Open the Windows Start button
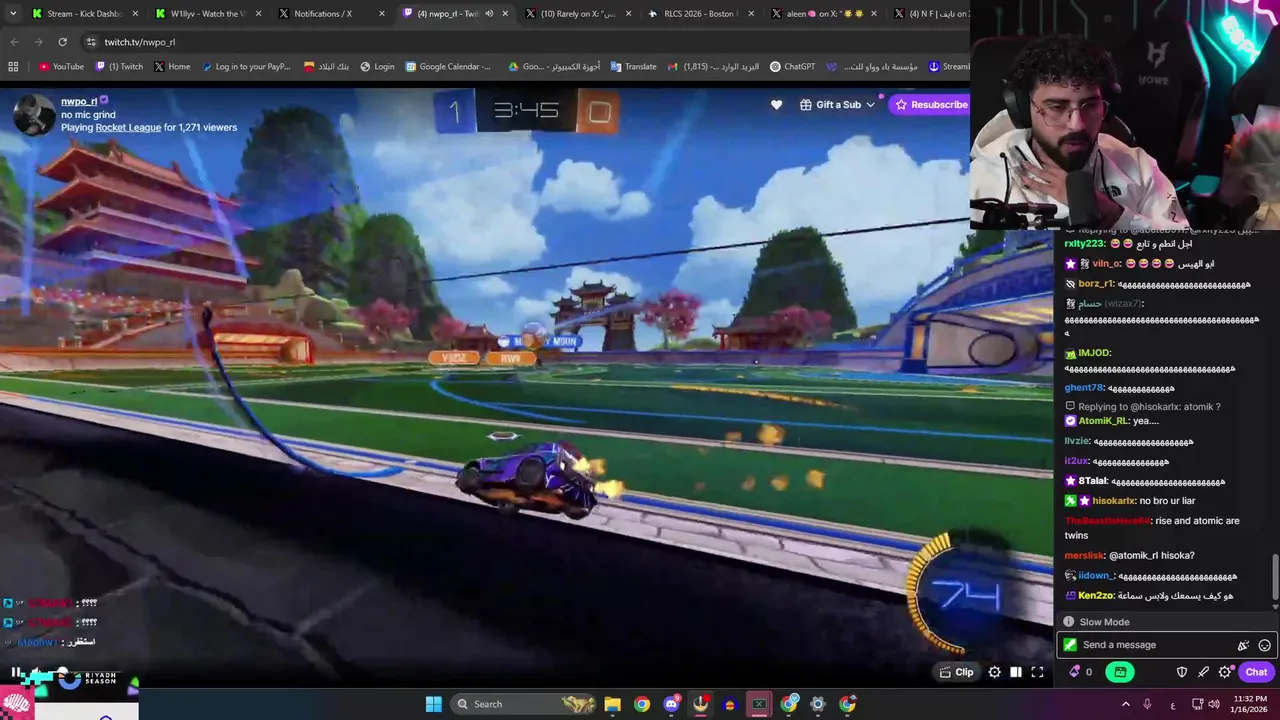1280x720 pixels. coord(434,704)
